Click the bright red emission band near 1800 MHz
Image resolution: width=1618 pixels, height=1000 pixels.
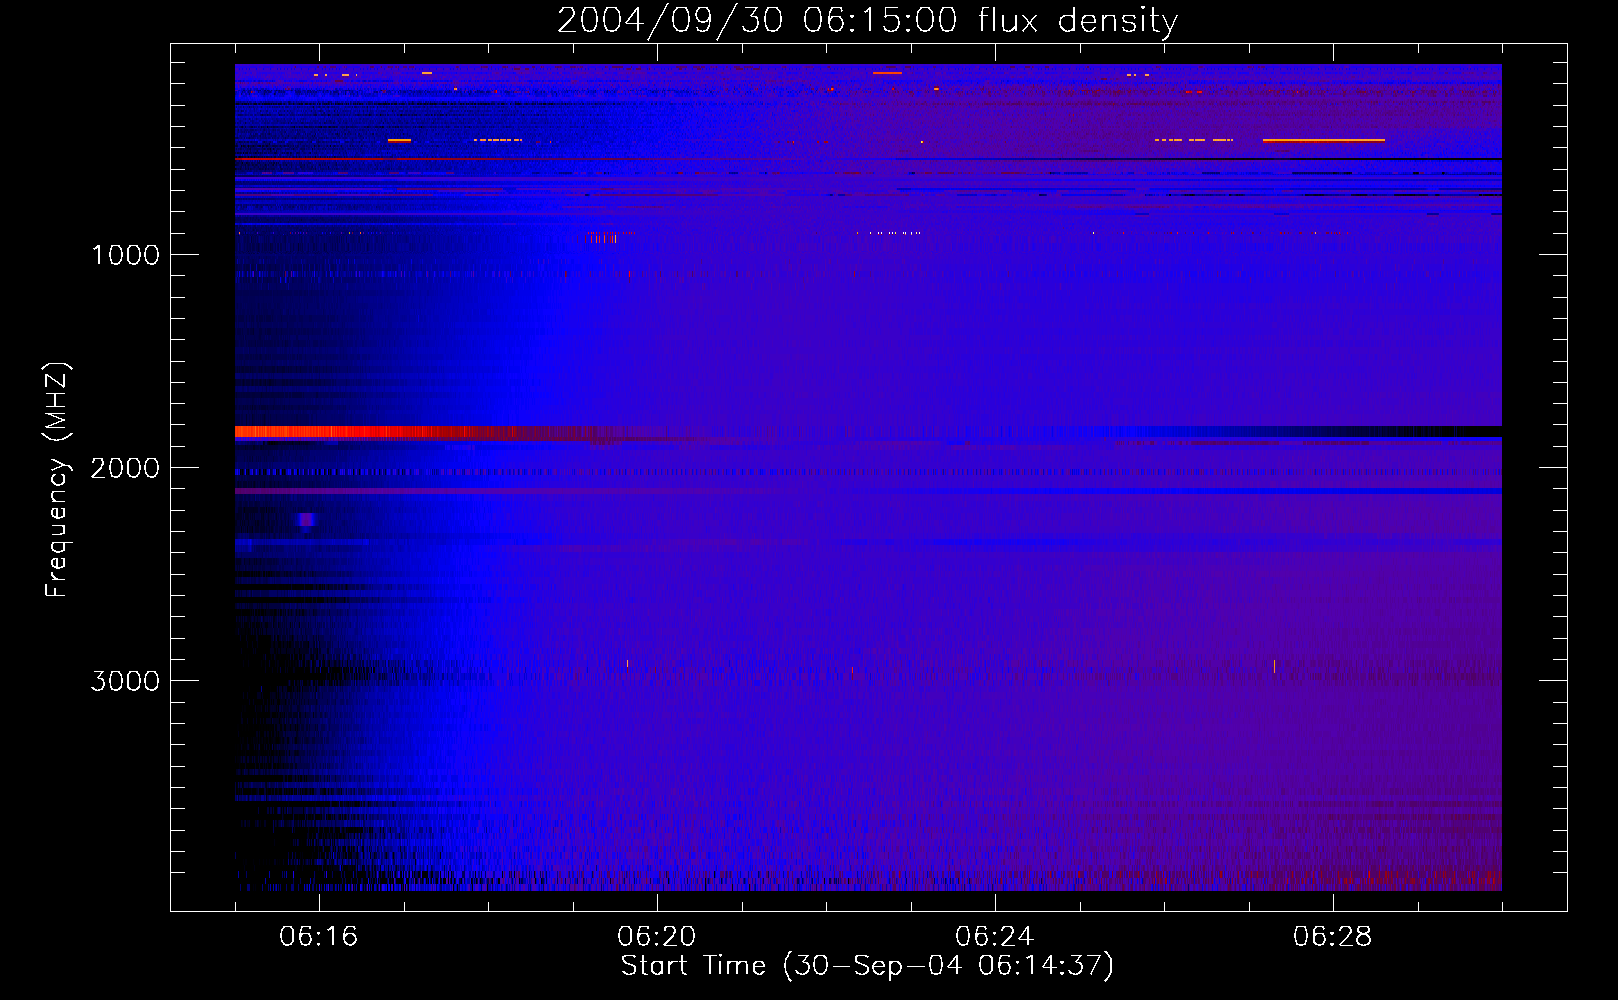coord(400,432)
